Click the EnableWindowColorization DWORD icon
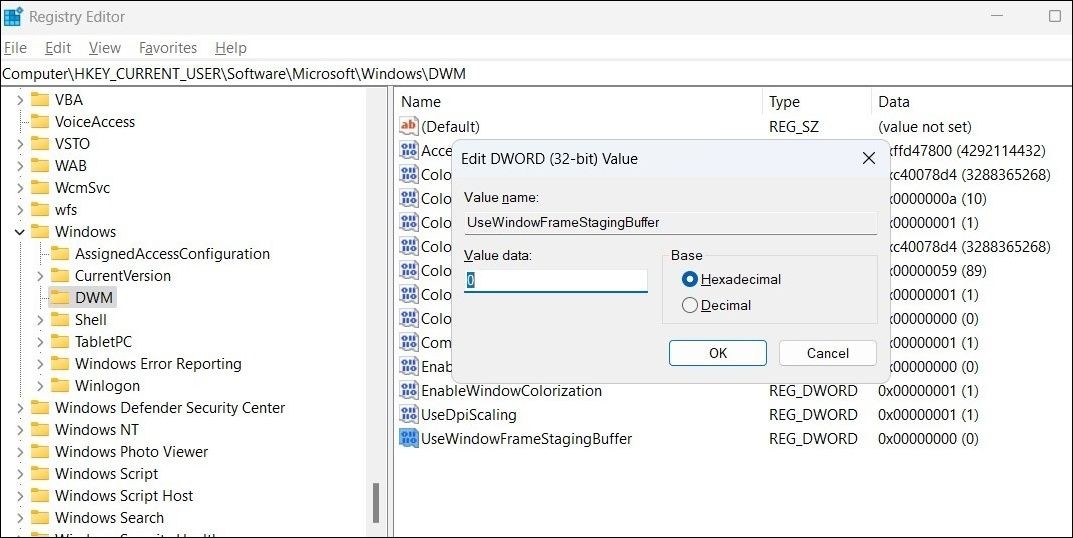Screen dimensions: 1073x538 (x=409, y=391)
